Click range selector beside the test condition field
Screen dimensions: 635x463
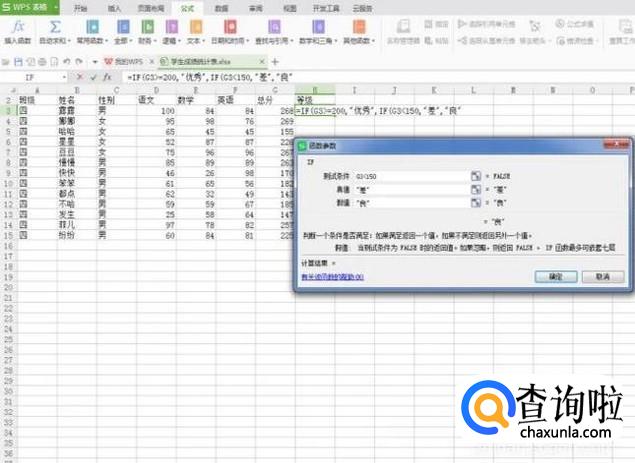tap(476, 176)
